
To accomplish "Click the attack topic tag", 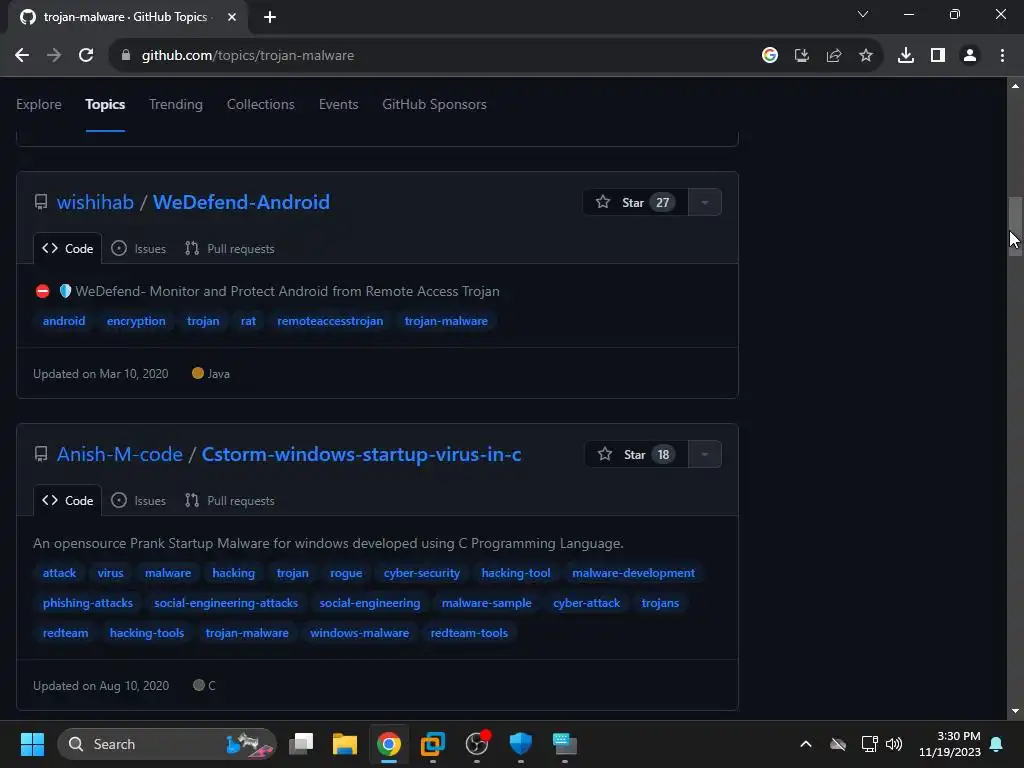I will (59, 573).
